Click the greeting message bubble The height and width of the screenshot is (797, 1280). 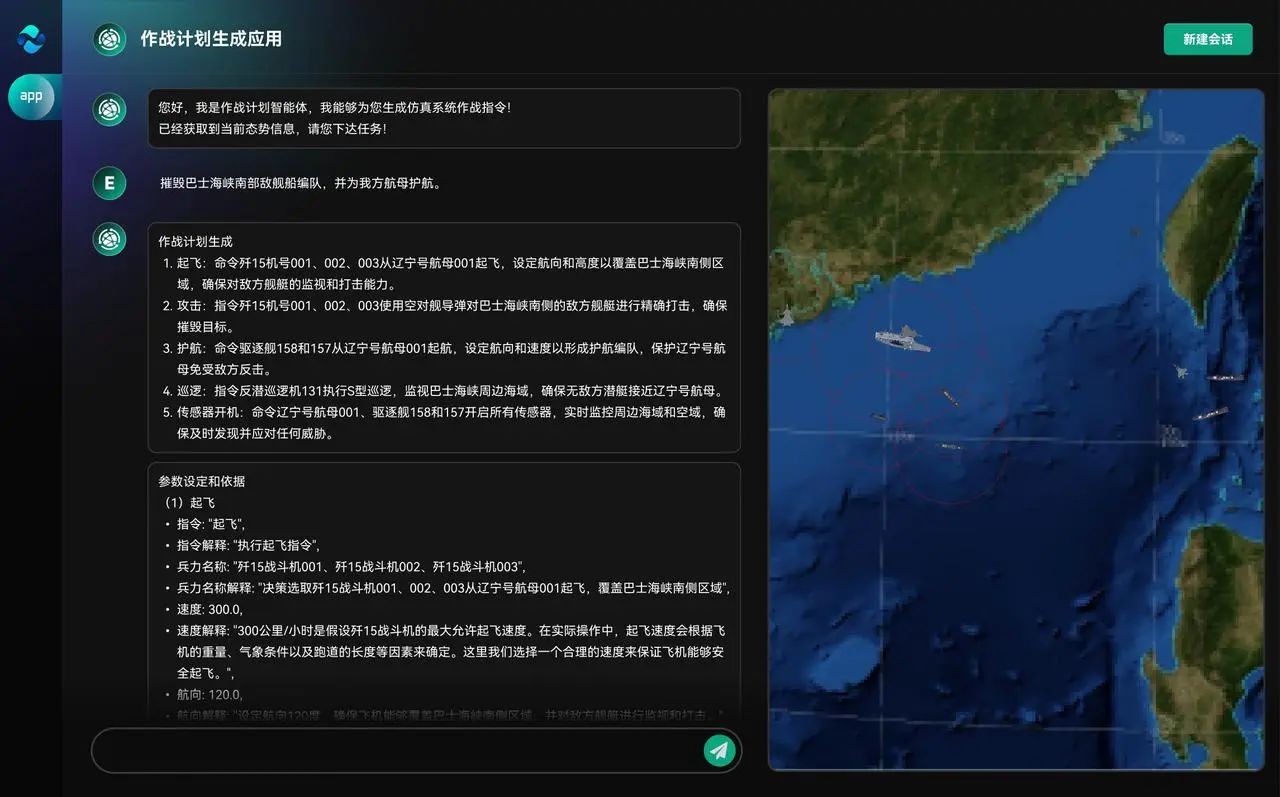tap(443, 118)
